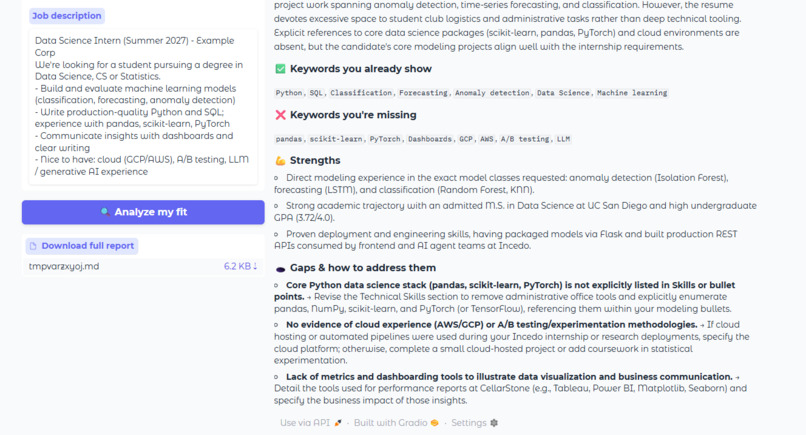Click the red X icon near Keywords you're missing
This screenshot has width=806, height=435.
pos(280,115)
